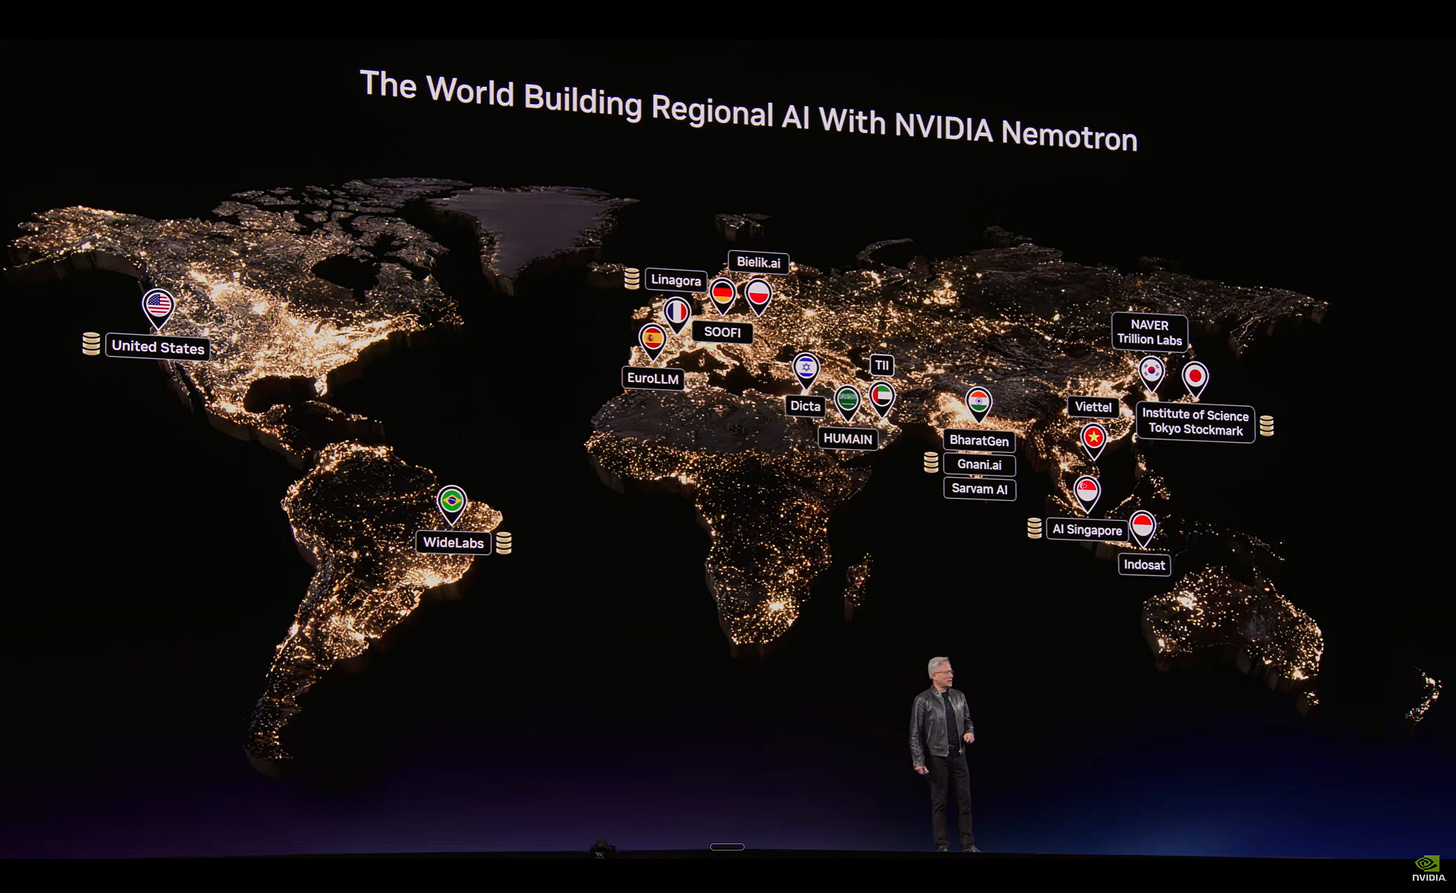Click the India flag pin above BharatGen
Image resolution: width=1456 pixels, height=893 pixels.
coord(979,405)
